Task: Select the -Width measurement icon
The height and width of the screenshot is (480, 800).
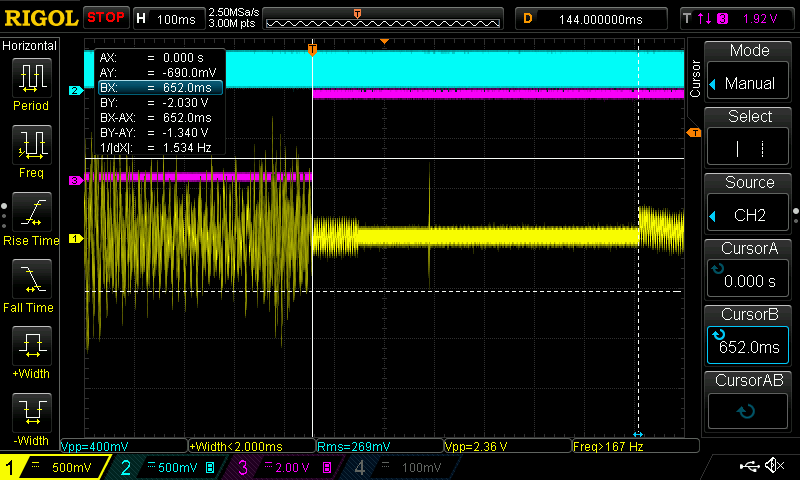Action: [32, 413]
